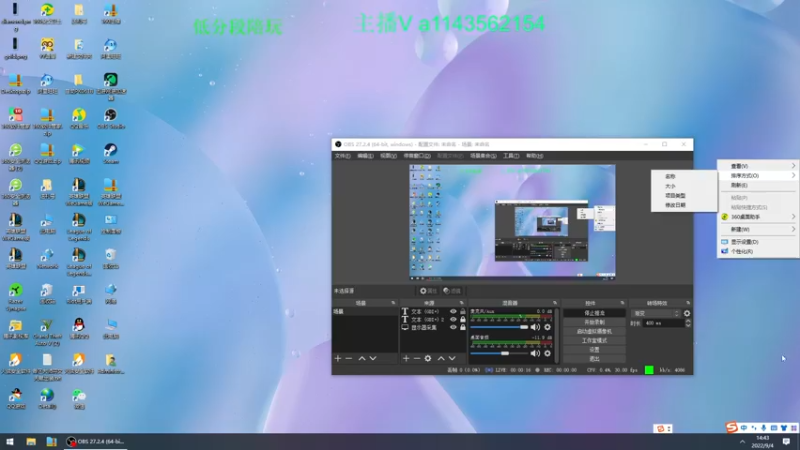The image size is (800, 450).
Task: Expand the 360桌面助手 submenu
Action: click(x=759, y=217)
